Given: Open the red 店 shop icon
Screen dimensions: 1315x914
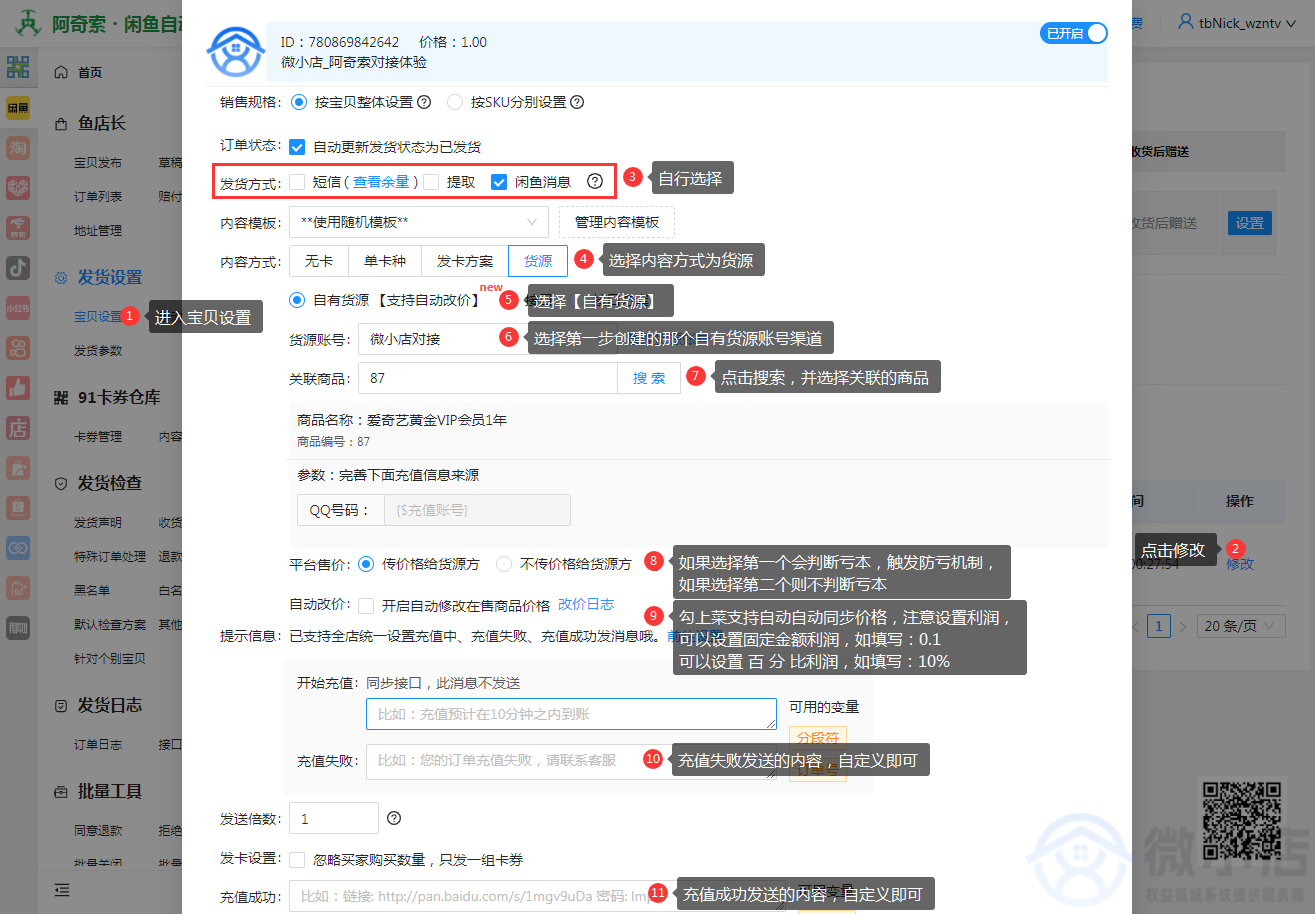Looking at the screenshot, I should pyautogui.click(x=17, y=428).
